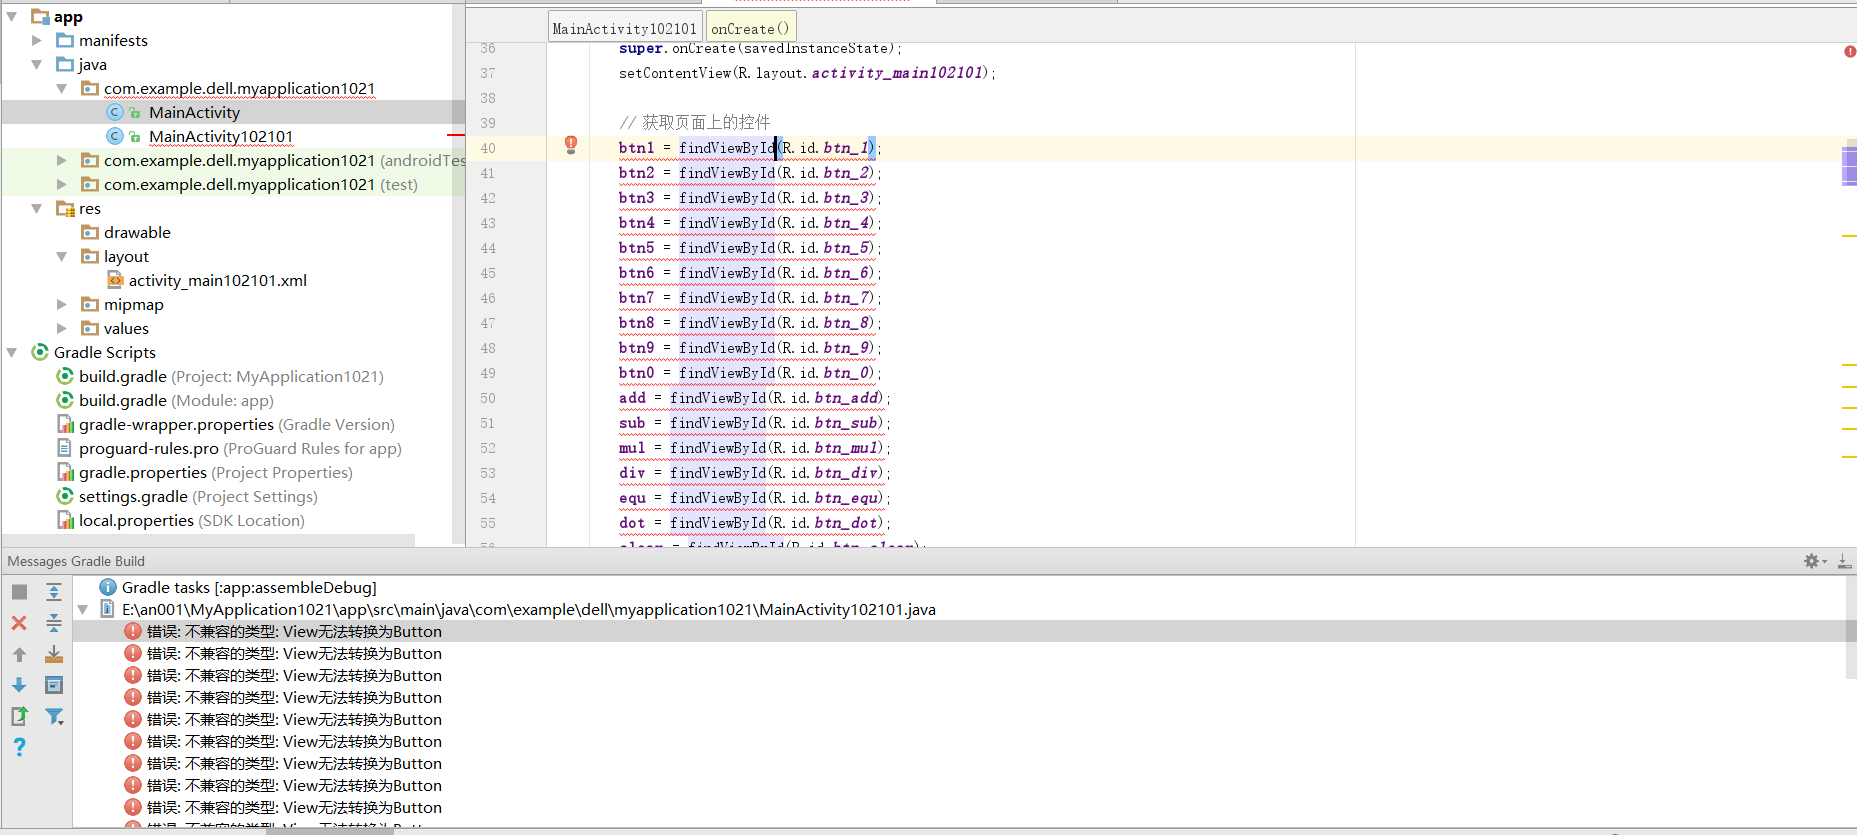Viewport: 1857px width, 835px height.
Task: Click the Collapse All icon in Messages panel
Action: [54, 623]
